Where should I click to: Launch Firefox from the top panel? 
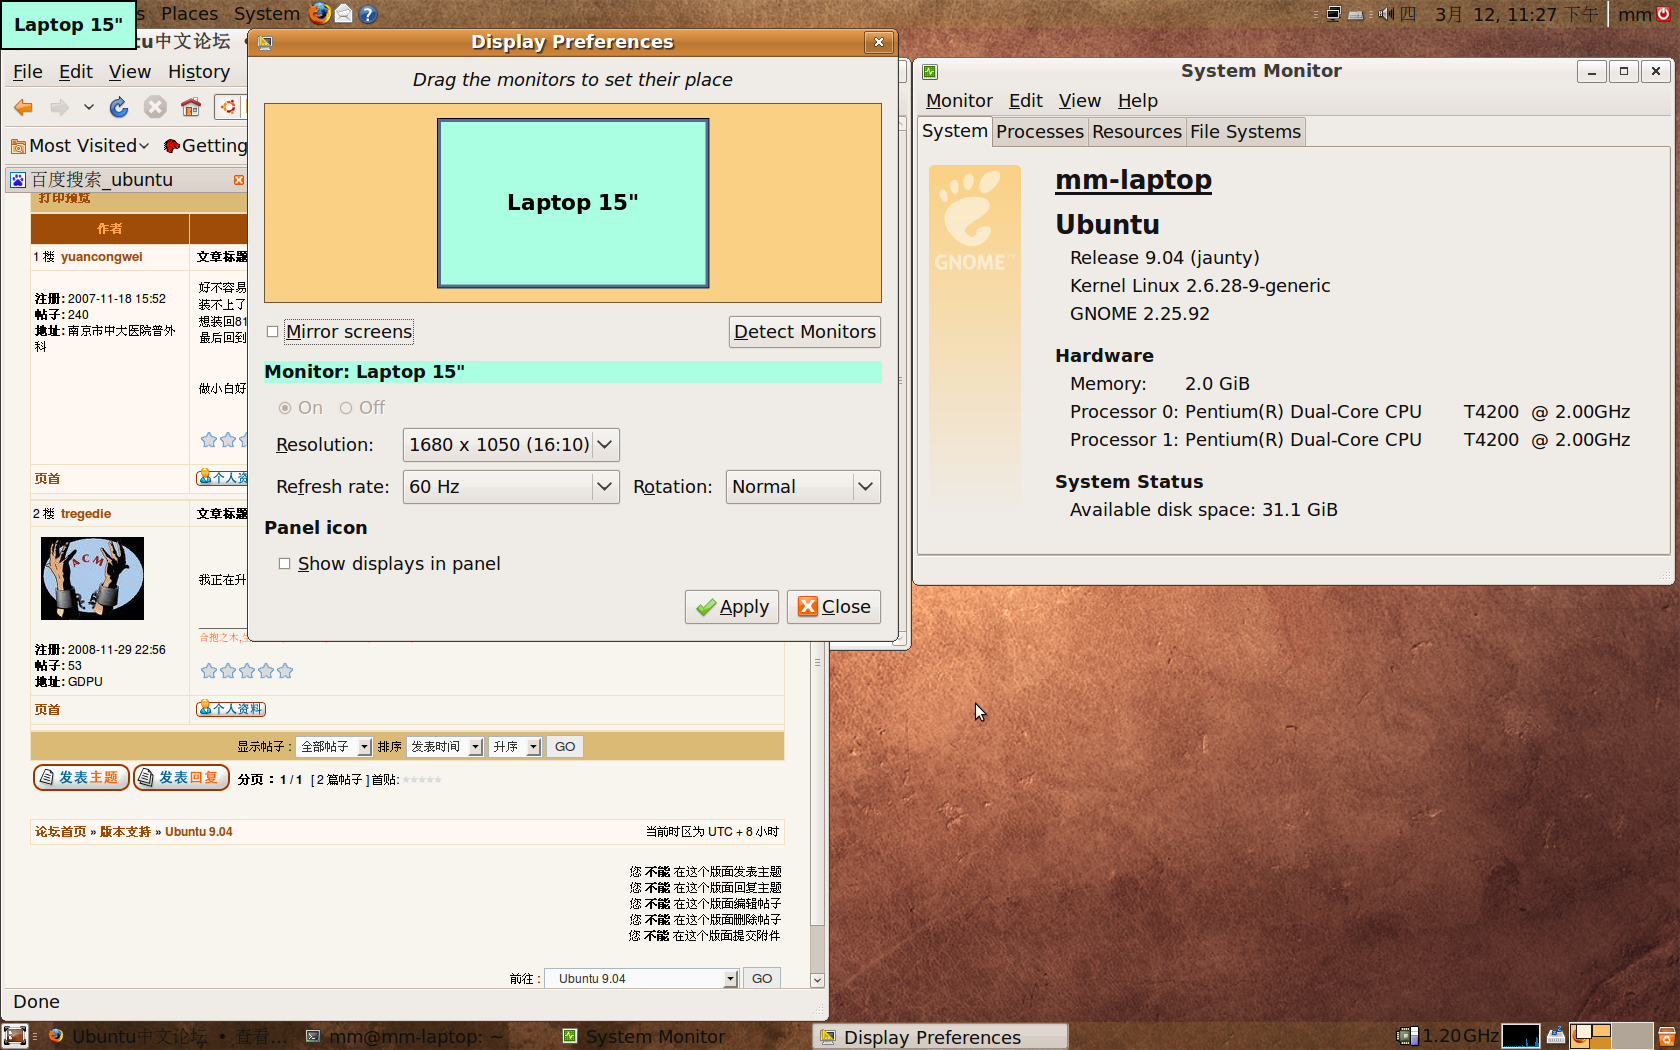tap(320, 13)
